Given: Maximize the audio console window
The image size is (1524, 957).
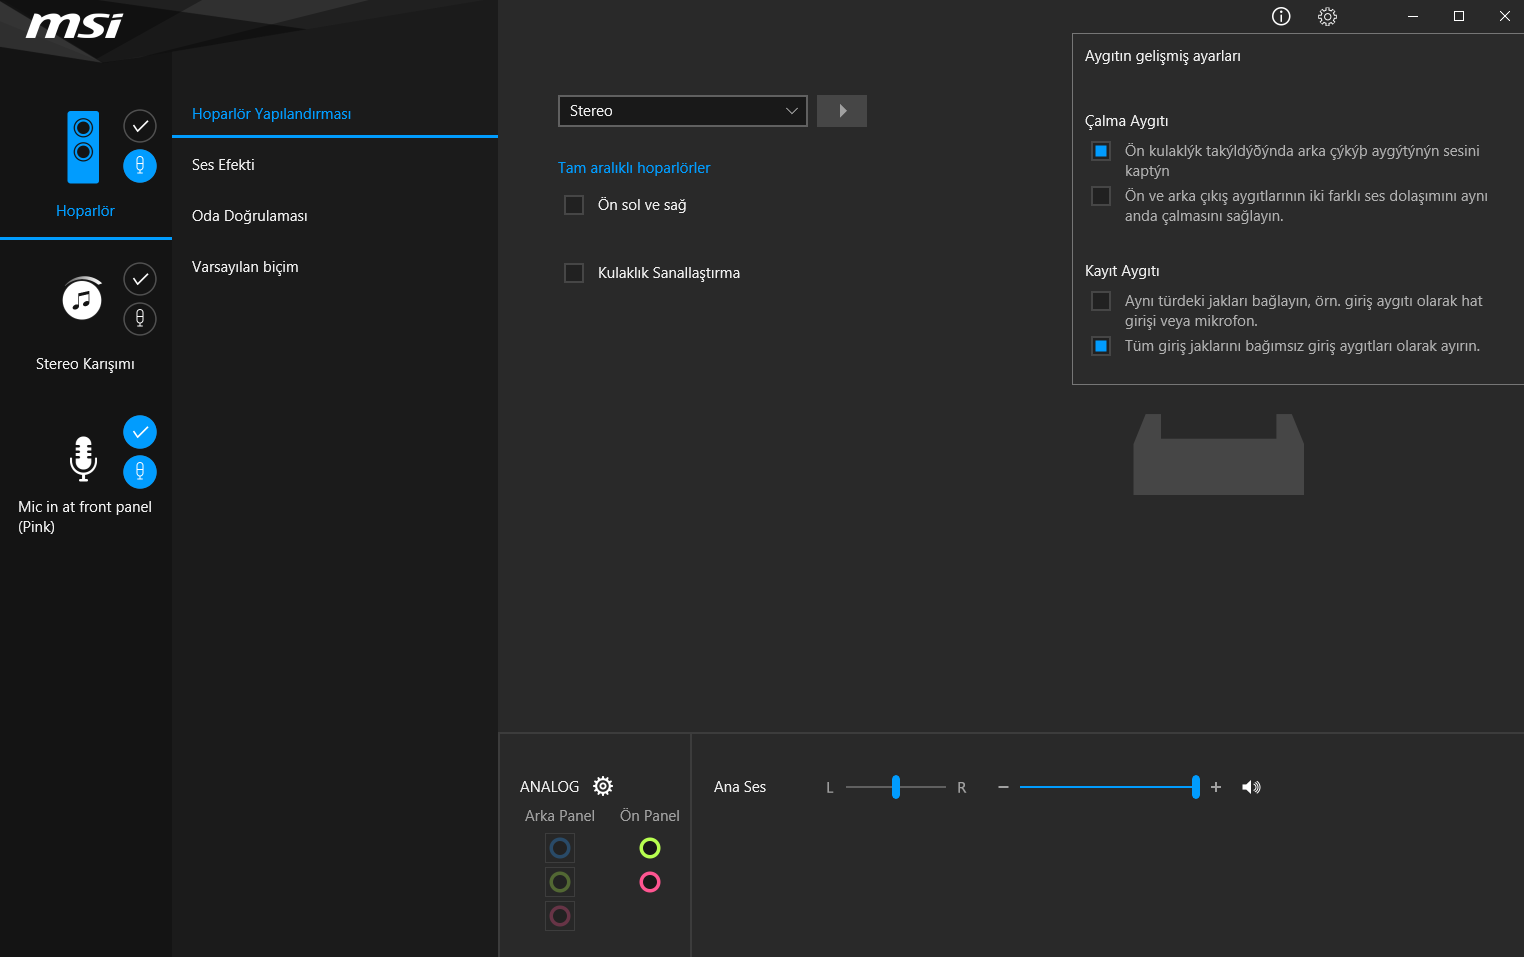Looking at the screenshot, I should click(x=1459, y=16).
